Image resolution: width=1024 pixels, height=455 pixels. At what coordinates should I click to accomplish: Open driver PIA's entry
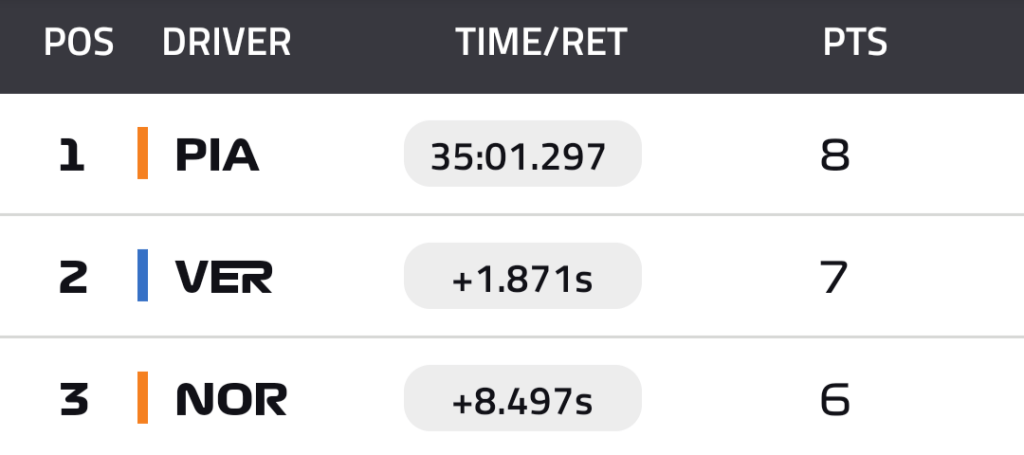[217, 155]
